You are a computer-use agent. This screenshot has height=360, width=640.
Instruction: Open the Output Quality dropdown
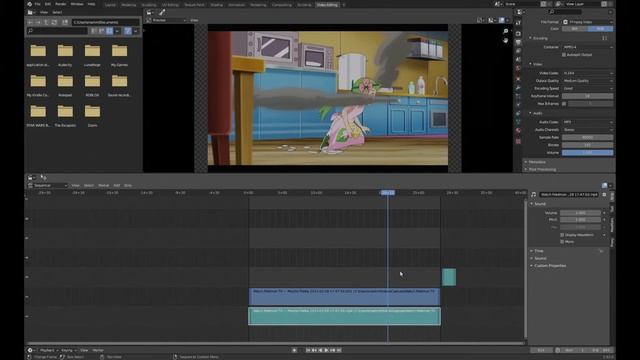click(588, 81)
